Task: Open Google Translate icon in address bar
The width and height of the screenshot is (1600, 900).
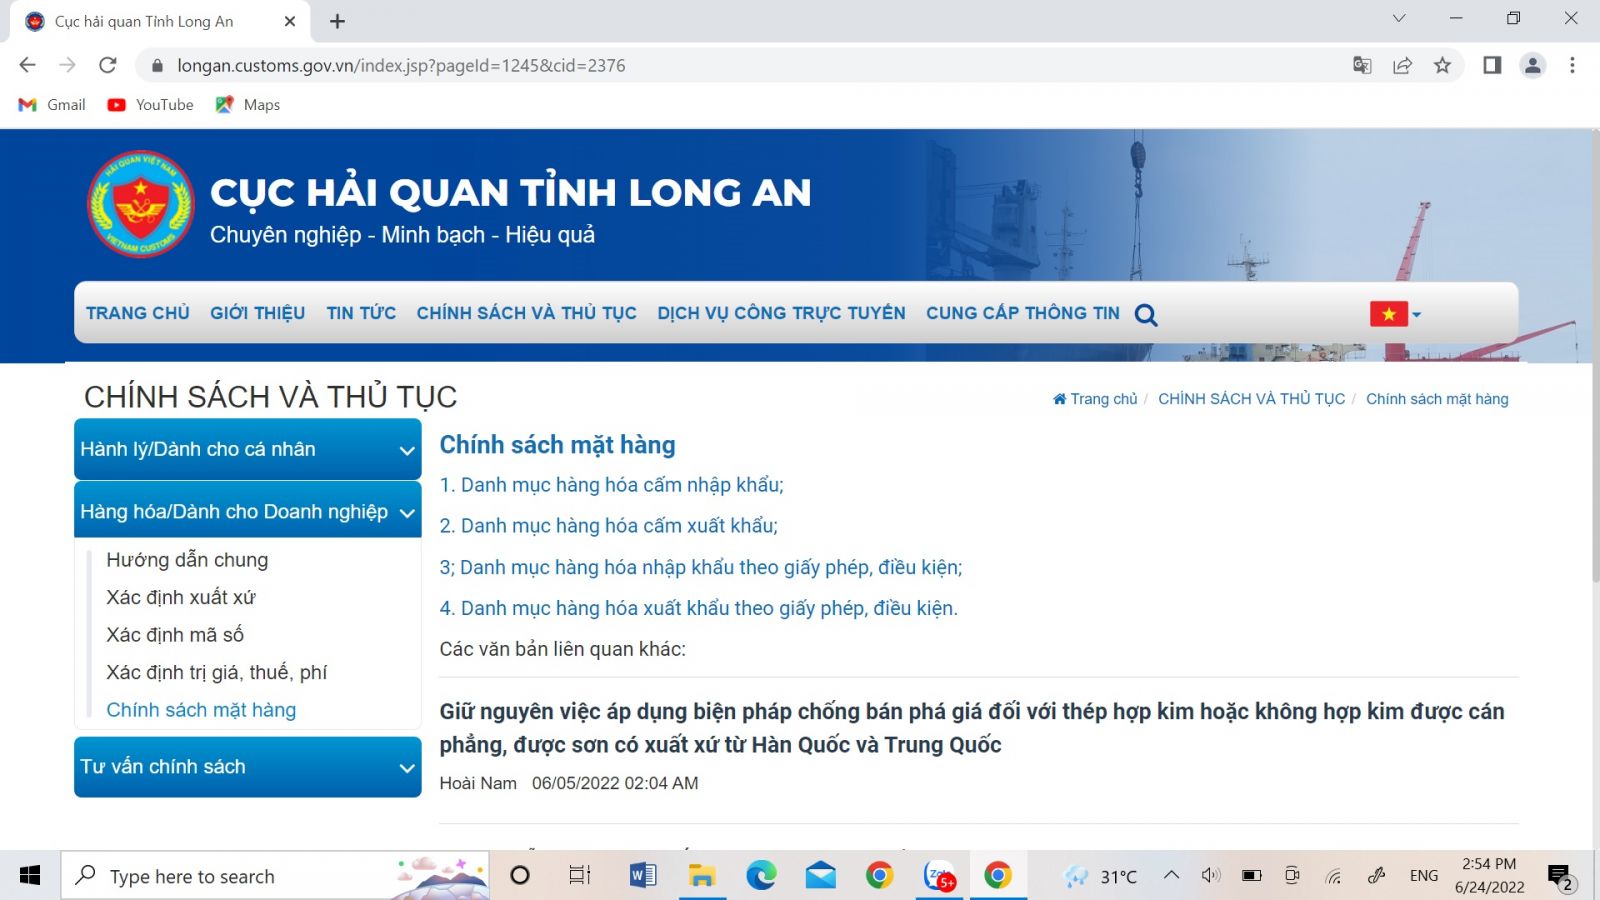Action: coord(1361,65)
